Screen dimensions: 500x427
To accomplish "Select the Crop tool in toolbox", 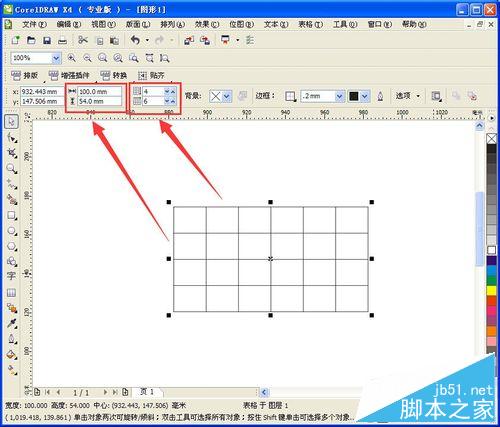I will (x=12, y=153).
